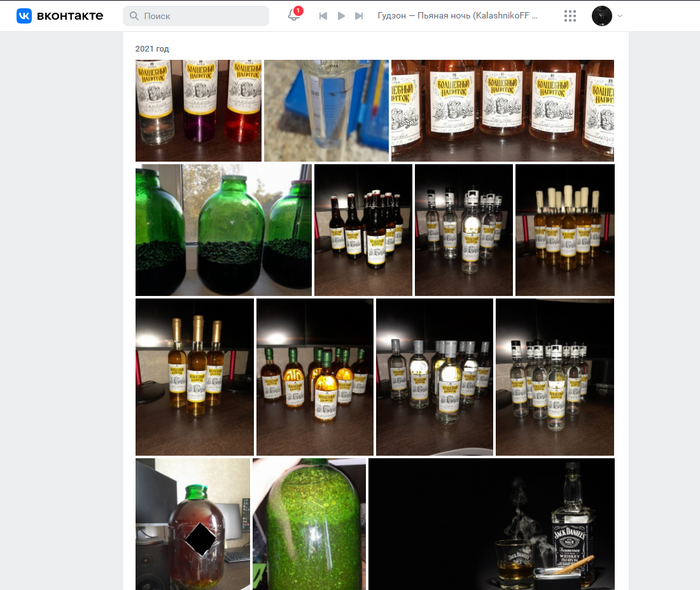Open photo of five orange-liquid bottles row
The height and width of the screenshot is (590, 700).
[x=503, y=111]
